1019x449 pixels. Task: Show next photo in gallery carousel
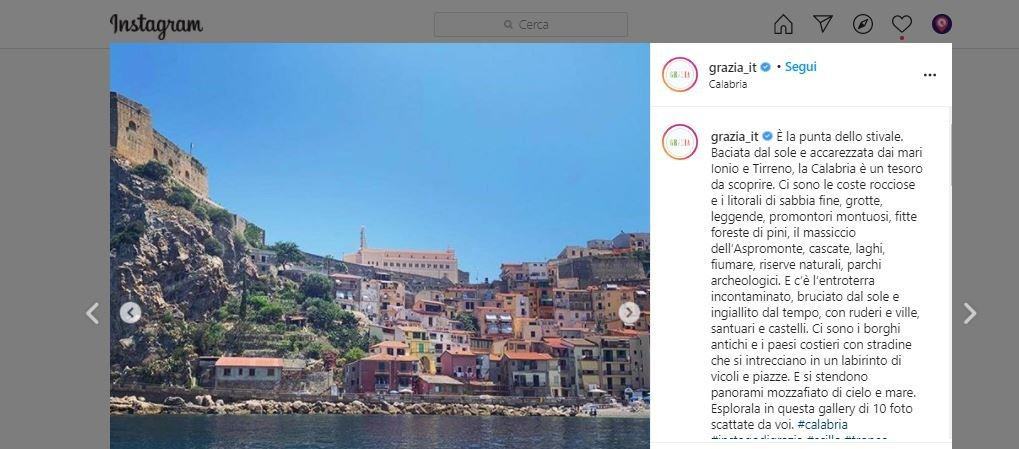pos(628,313)
